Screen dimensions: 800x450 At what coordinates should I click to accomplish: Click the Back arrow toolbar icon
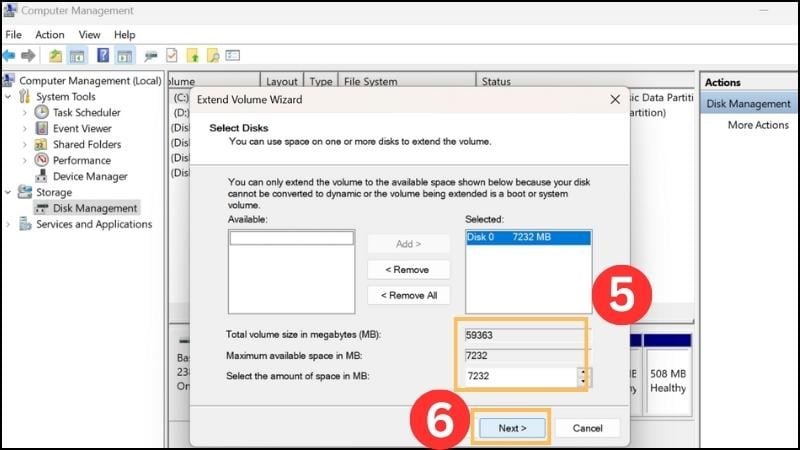coord(9,56)
